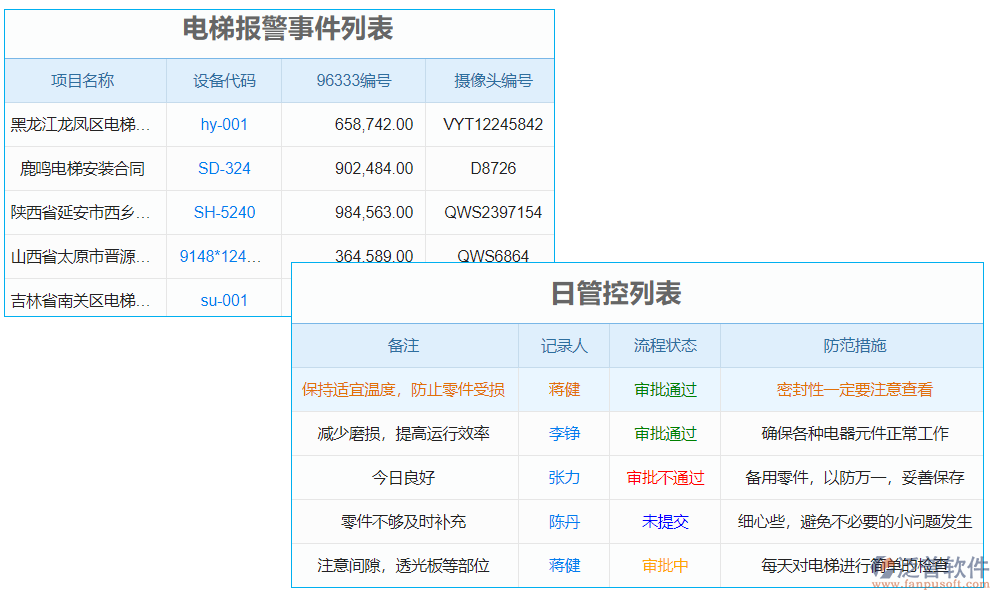
Task: Open device code su-001 record
Action: (x=223, y=299)
